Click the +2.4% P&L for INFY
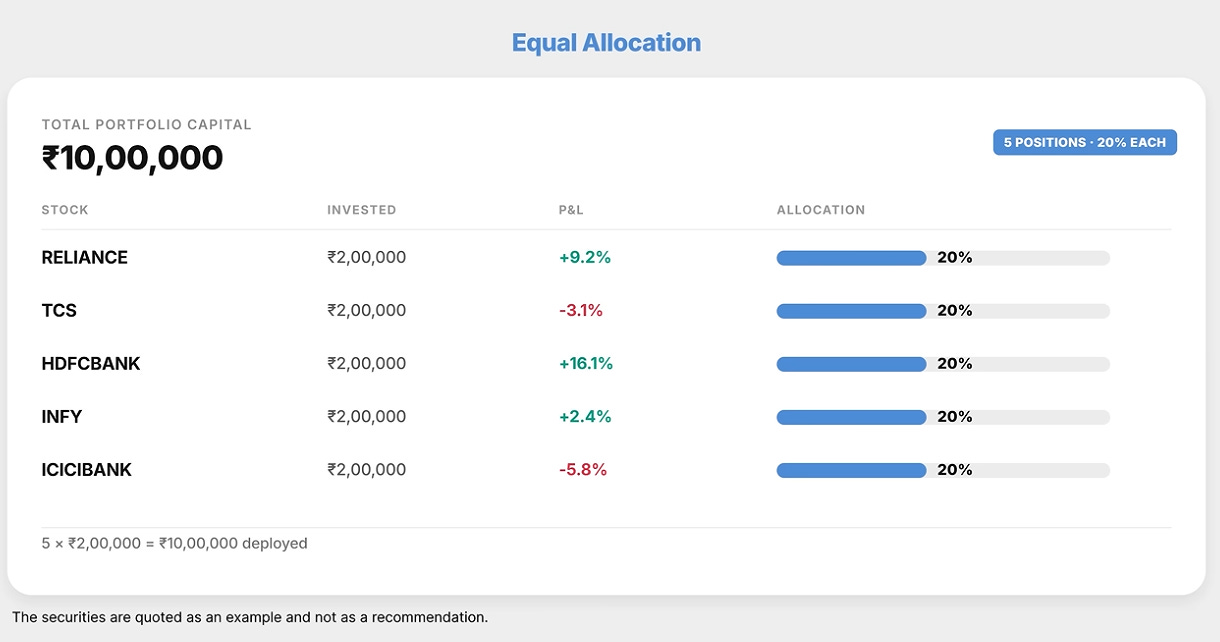The height and width of the screenshot is (642, 1220). 585,417
